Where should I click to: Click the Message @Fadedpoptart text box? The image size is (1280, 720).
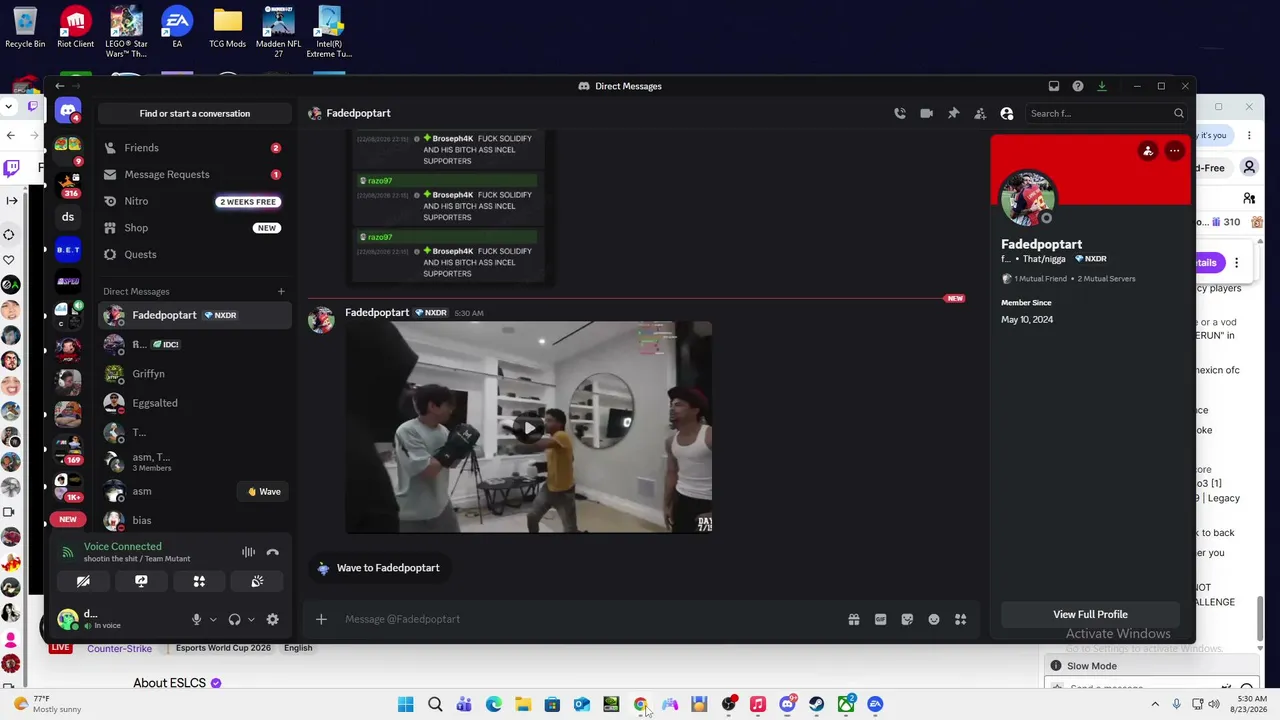pyautogui.click(x=590, y=619)
